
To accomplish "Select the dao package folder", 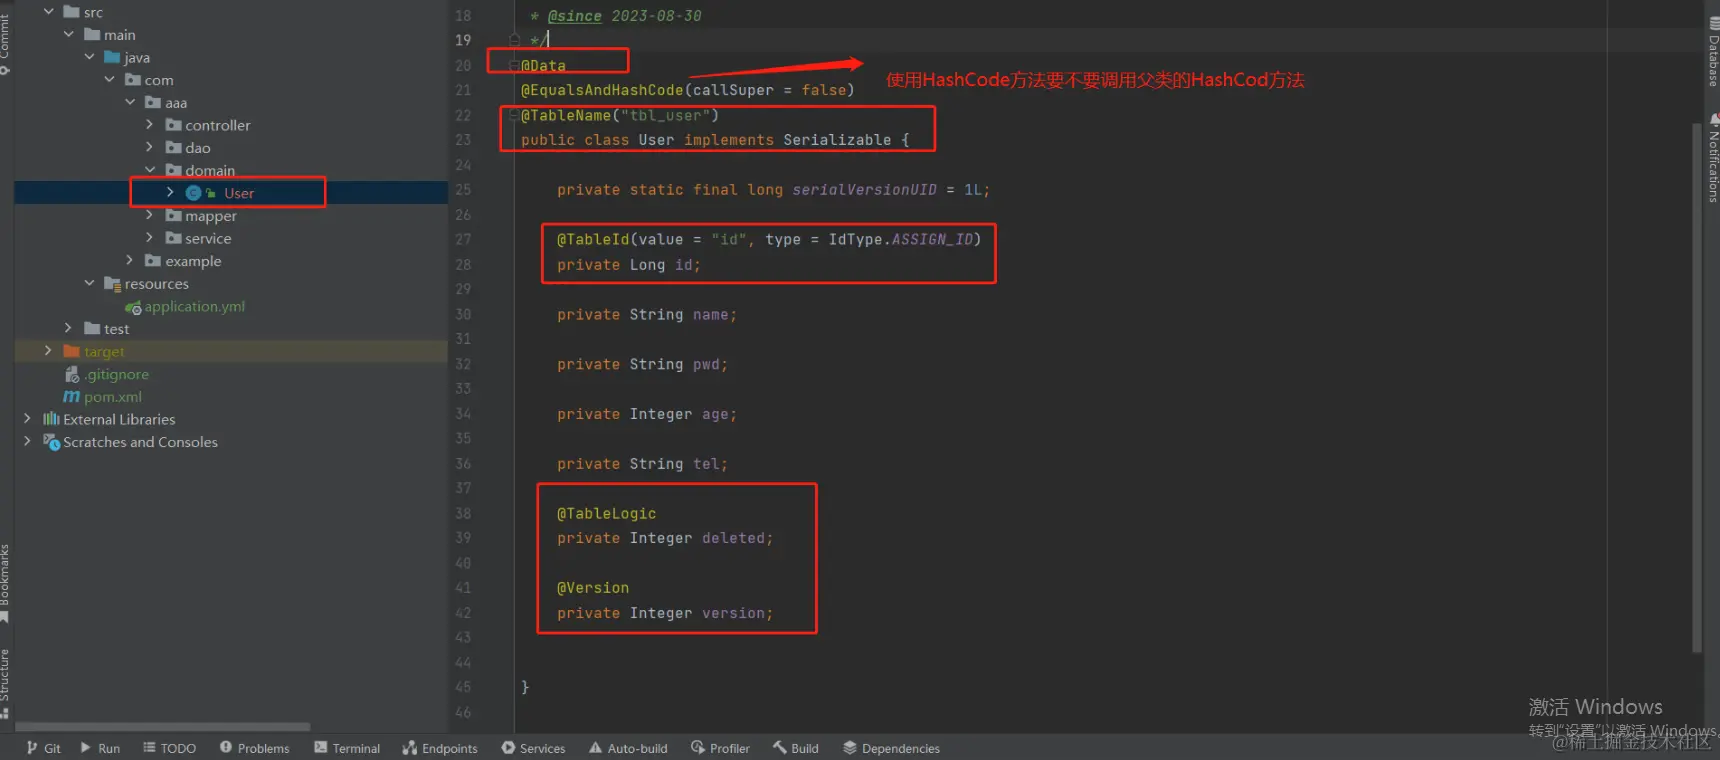I will click(x=197, y=148).
